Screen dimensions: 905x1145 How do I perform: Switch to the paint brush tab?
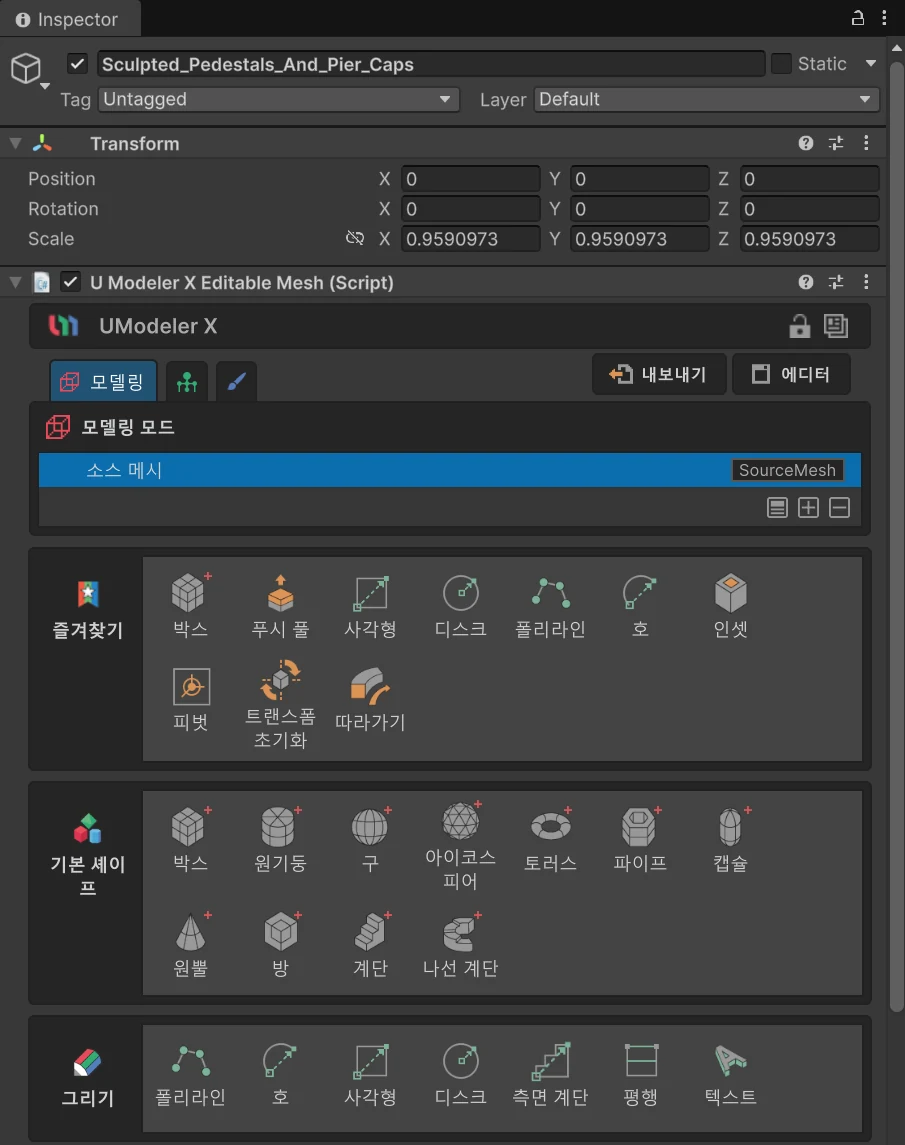236,380
